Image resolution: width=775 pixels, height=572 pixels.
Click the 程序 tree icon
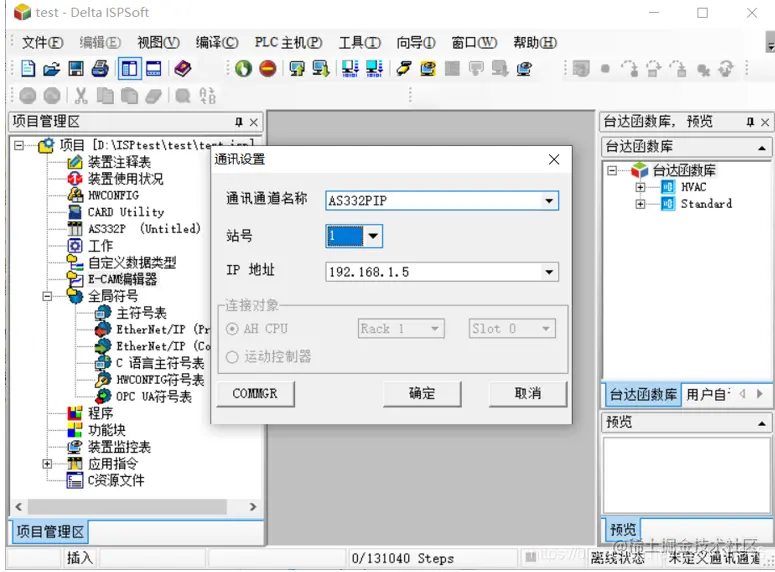click(75, 413)
